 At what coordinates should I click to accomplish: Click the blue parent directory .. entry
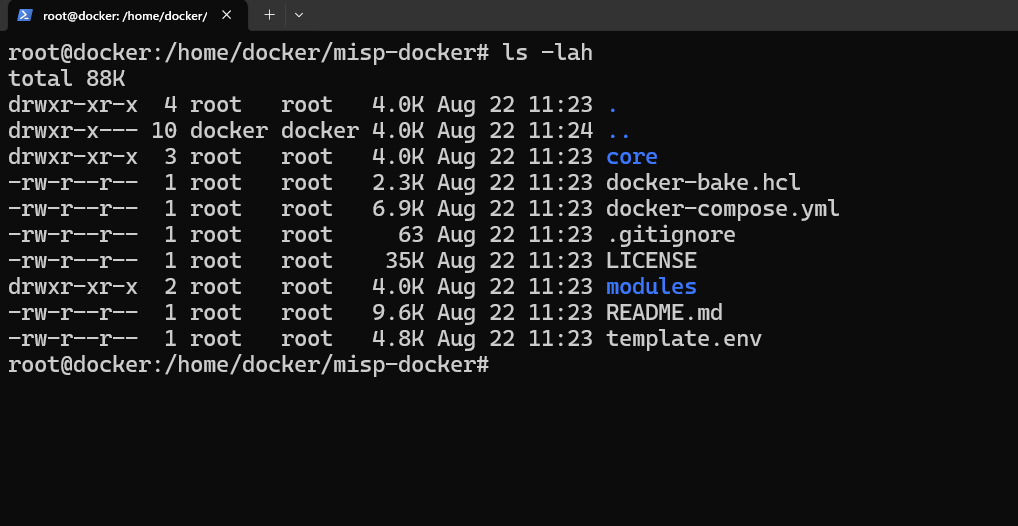tap(619, 133)
